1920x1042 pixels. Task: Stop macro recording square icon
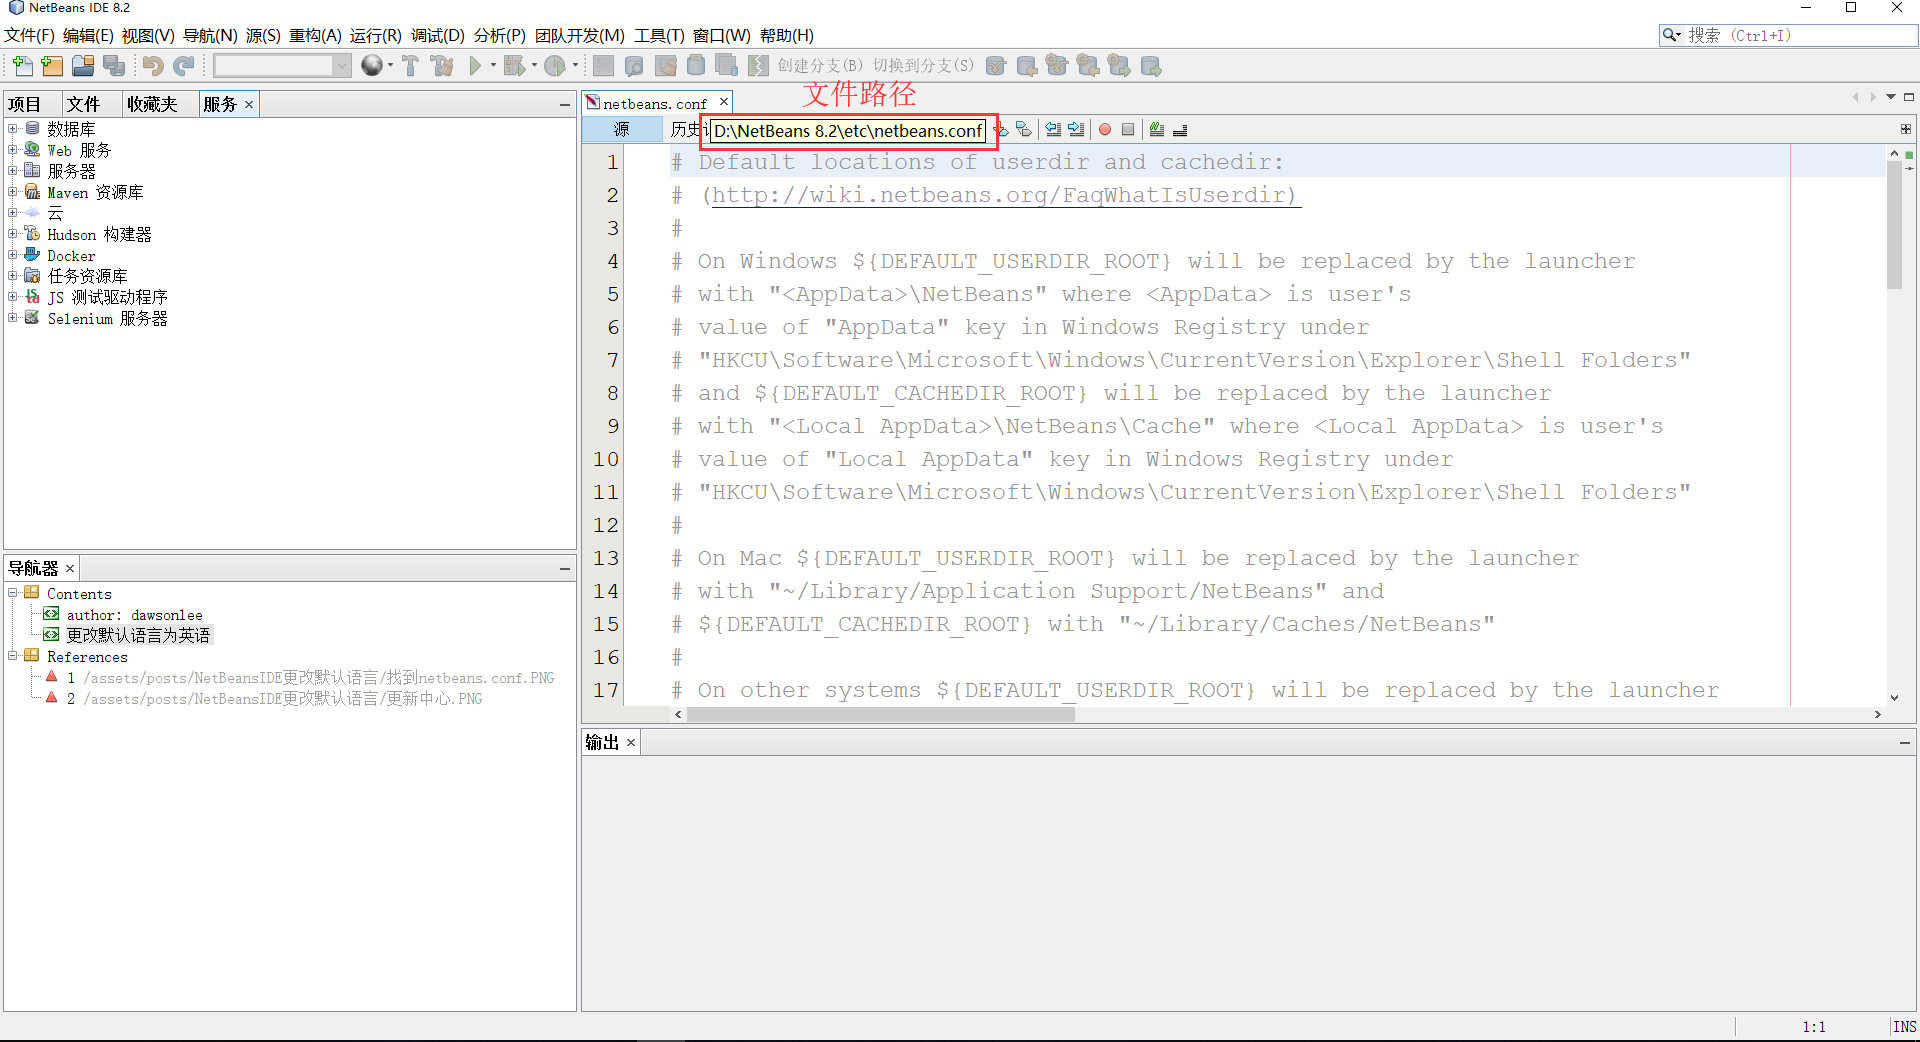point(1128,130)
